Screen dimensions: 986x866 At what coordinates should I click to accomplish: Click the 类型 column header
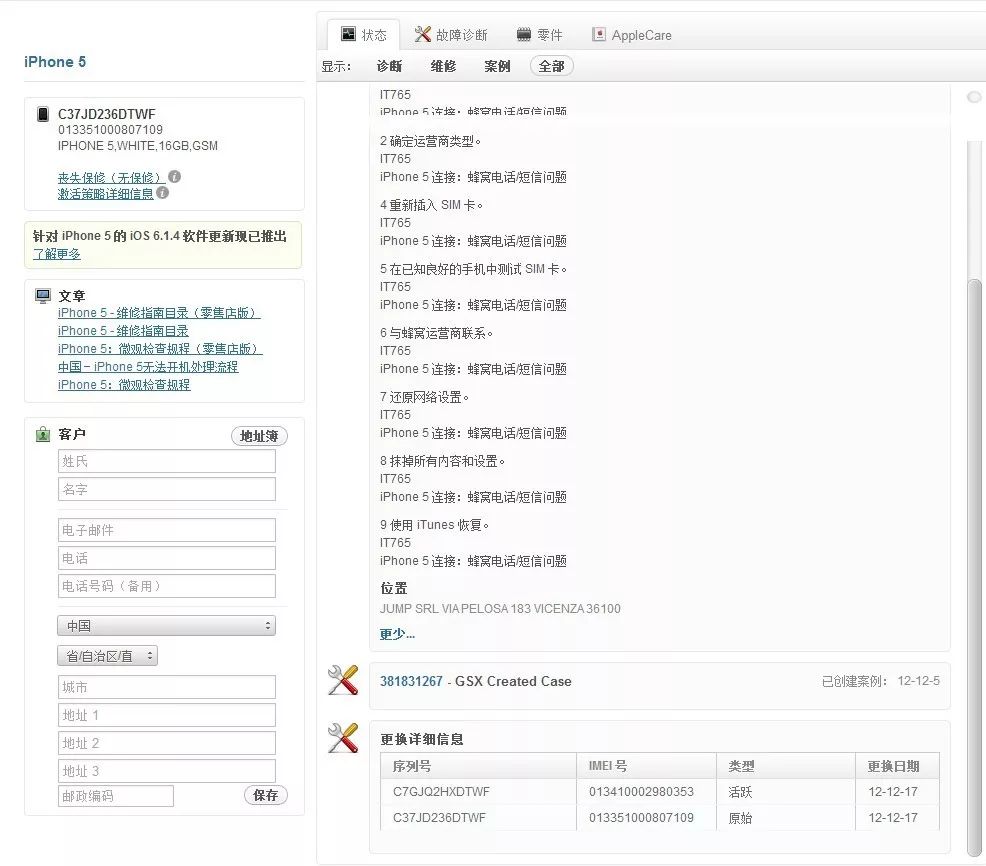pos(786,765)
